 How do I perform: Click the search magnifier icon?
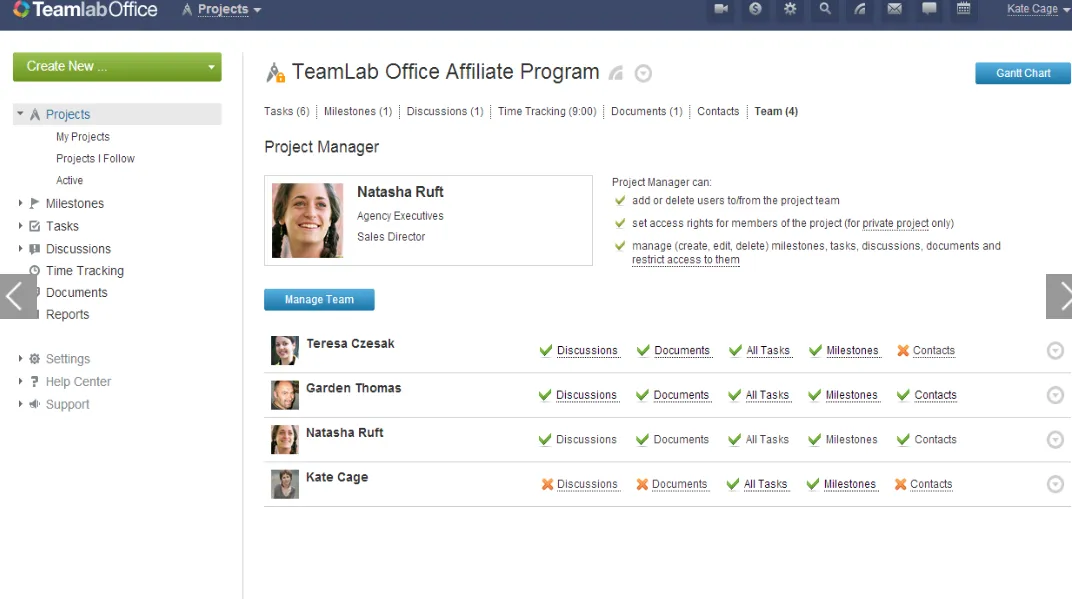(x=825, y=9)
